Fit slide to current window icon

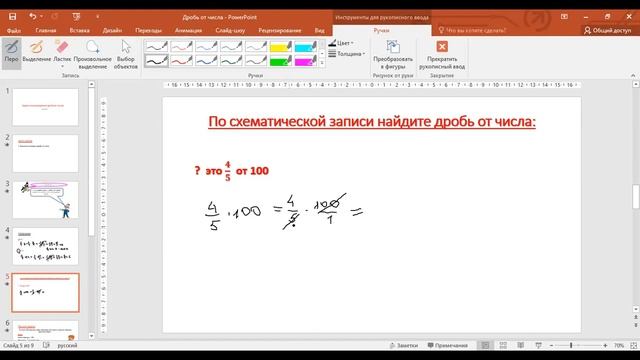tap(633, 345)
